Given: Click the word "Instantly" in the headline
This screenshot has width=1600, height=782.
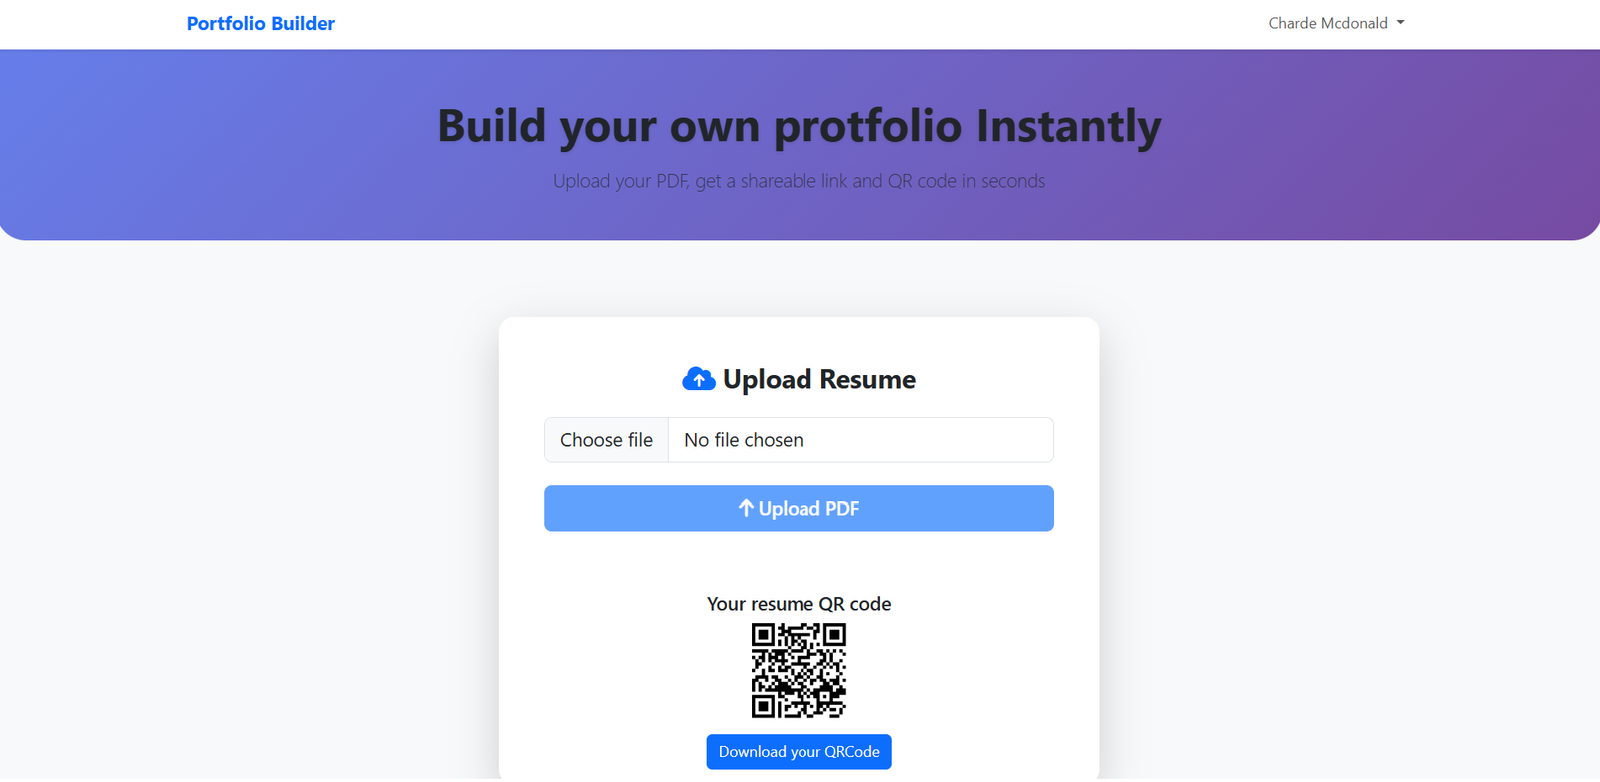Looking at the screenshot, I should pos(1068,127).
